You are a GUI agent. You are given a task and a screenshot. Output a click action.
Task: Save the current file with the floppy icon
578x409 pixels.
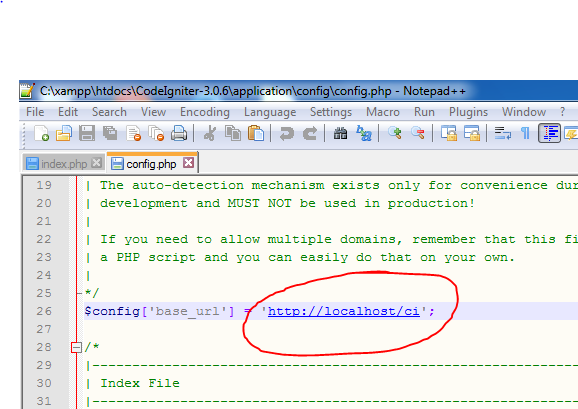pos(87,133)
